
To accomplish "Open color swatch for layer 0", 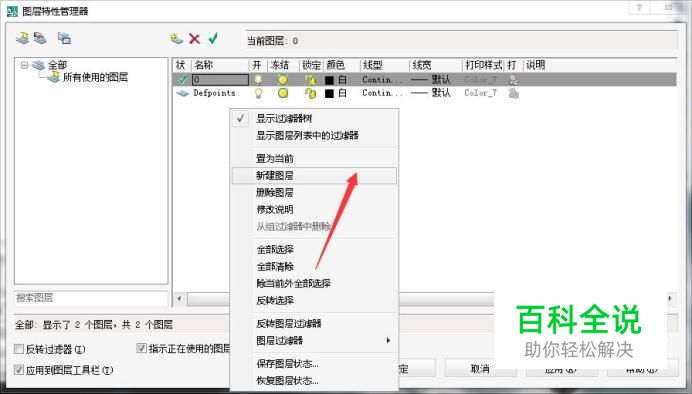I will [x=329, y=80].
